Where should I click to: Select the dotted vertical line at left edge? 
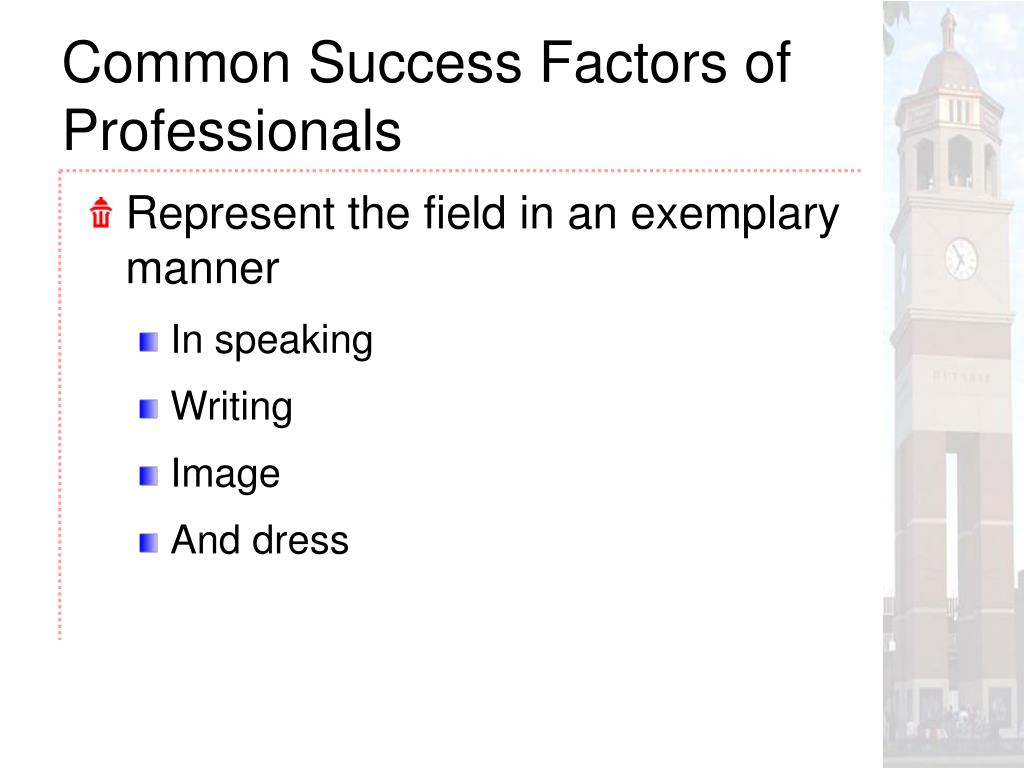tap(60, 405)
